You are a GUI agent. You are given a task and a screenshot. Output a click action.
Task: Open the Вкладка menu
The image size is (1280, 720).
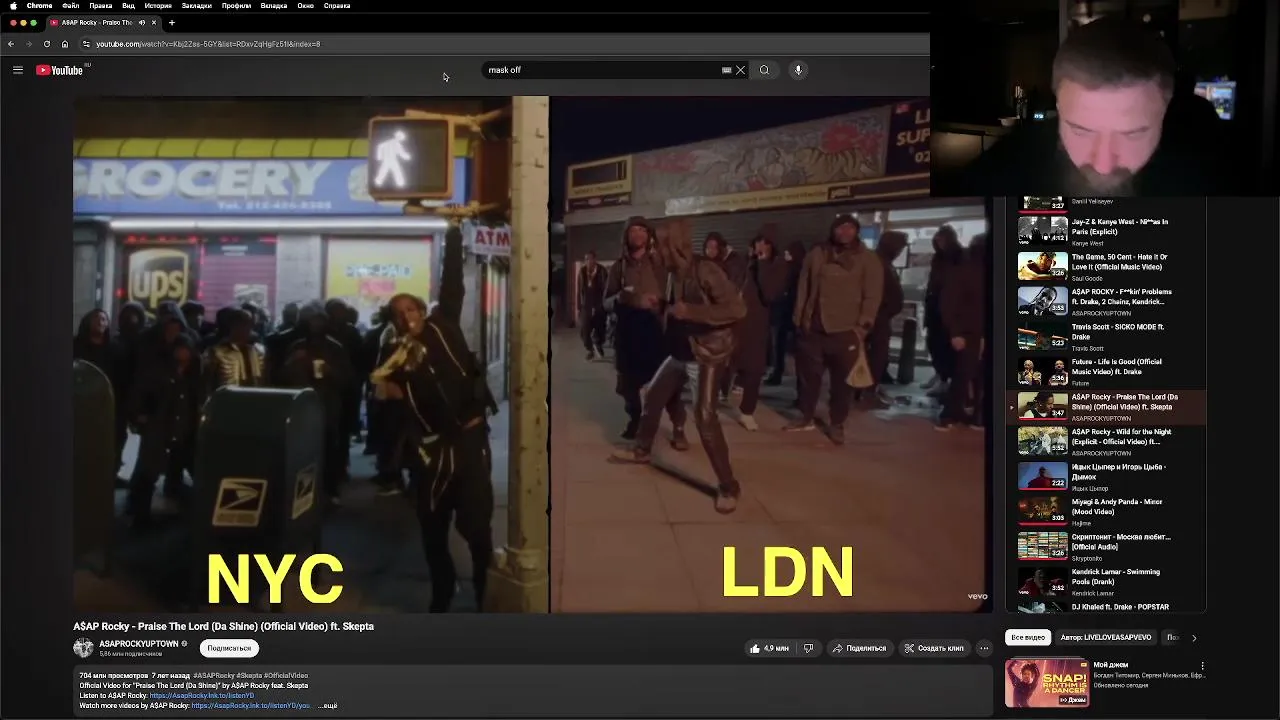[x=274, y=5]
